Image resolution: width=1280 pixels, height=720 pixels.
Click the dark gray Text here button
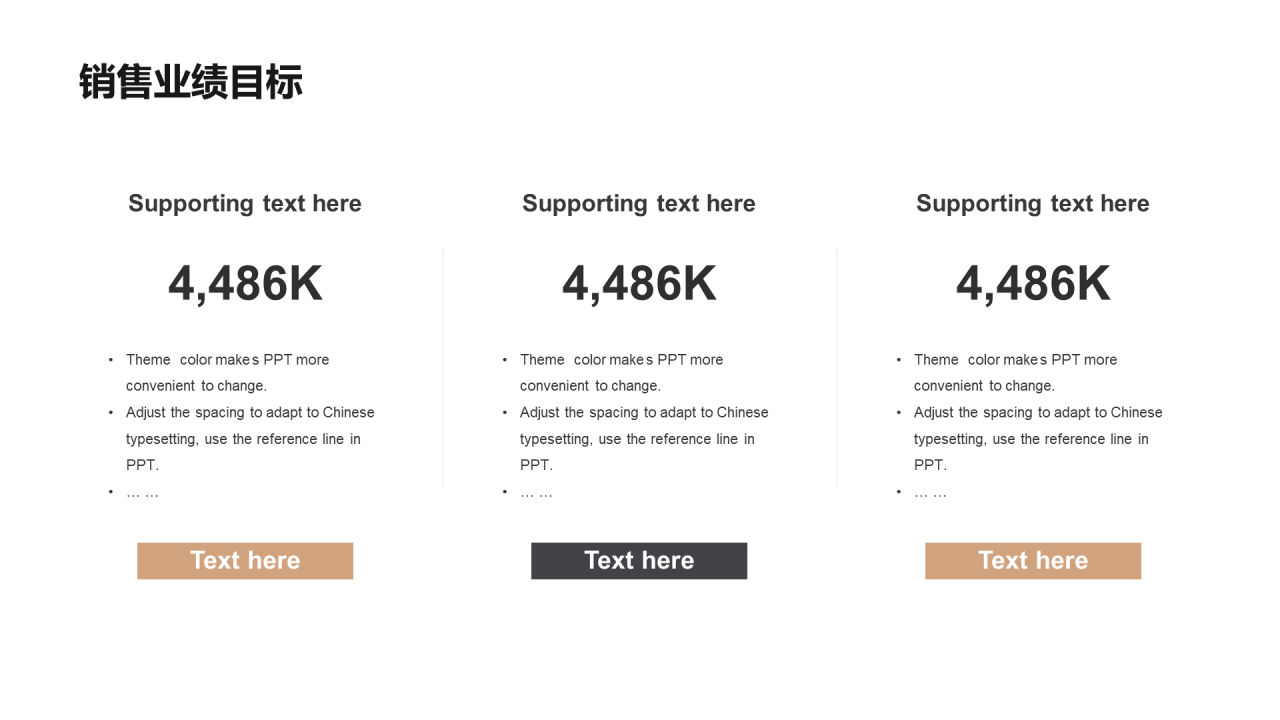(639, 561)
